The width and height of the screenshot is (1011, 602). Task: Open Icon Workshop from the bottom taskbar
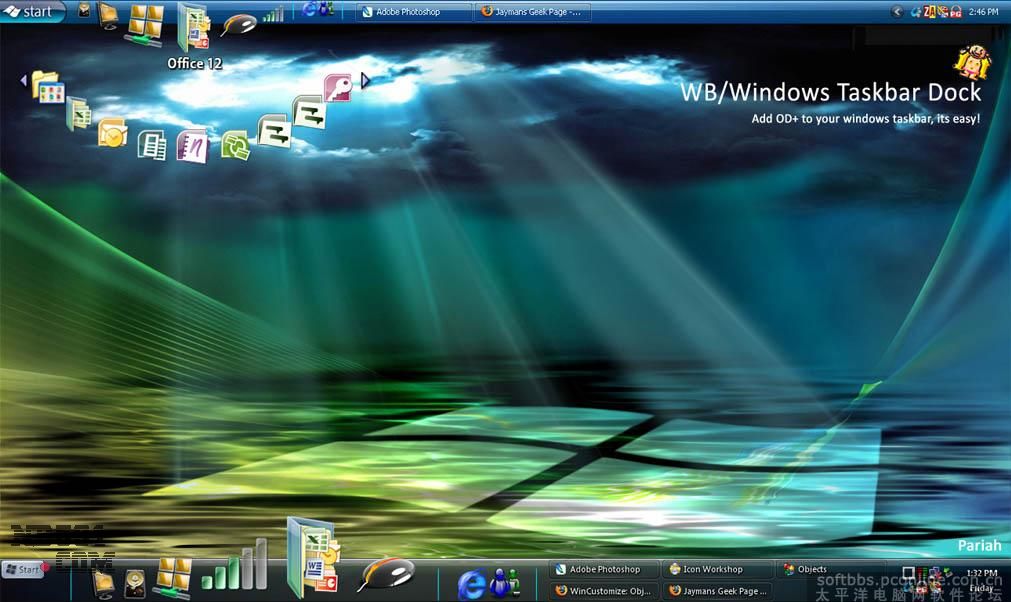pos(716,569)
